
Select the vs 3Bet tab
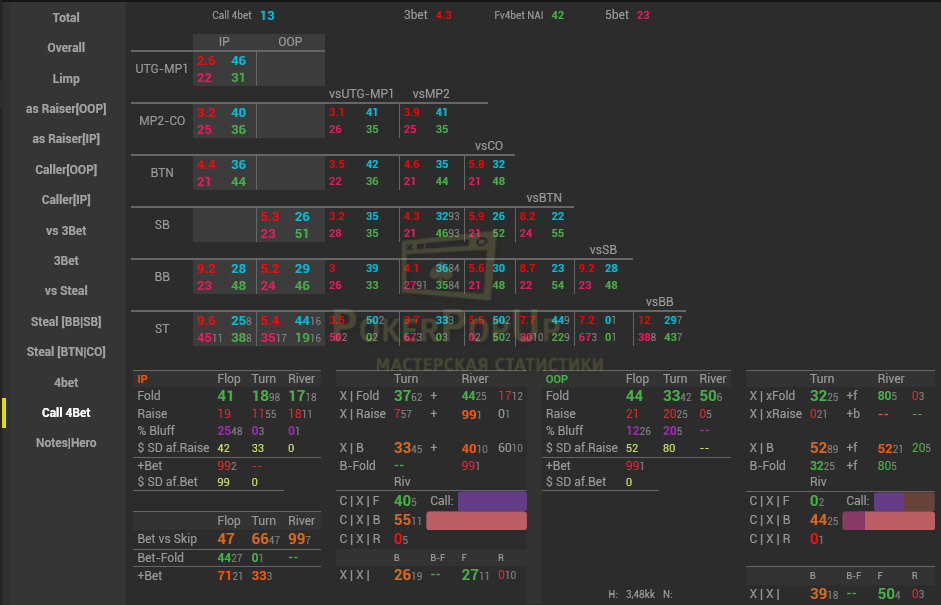click(x=66, y=230)
